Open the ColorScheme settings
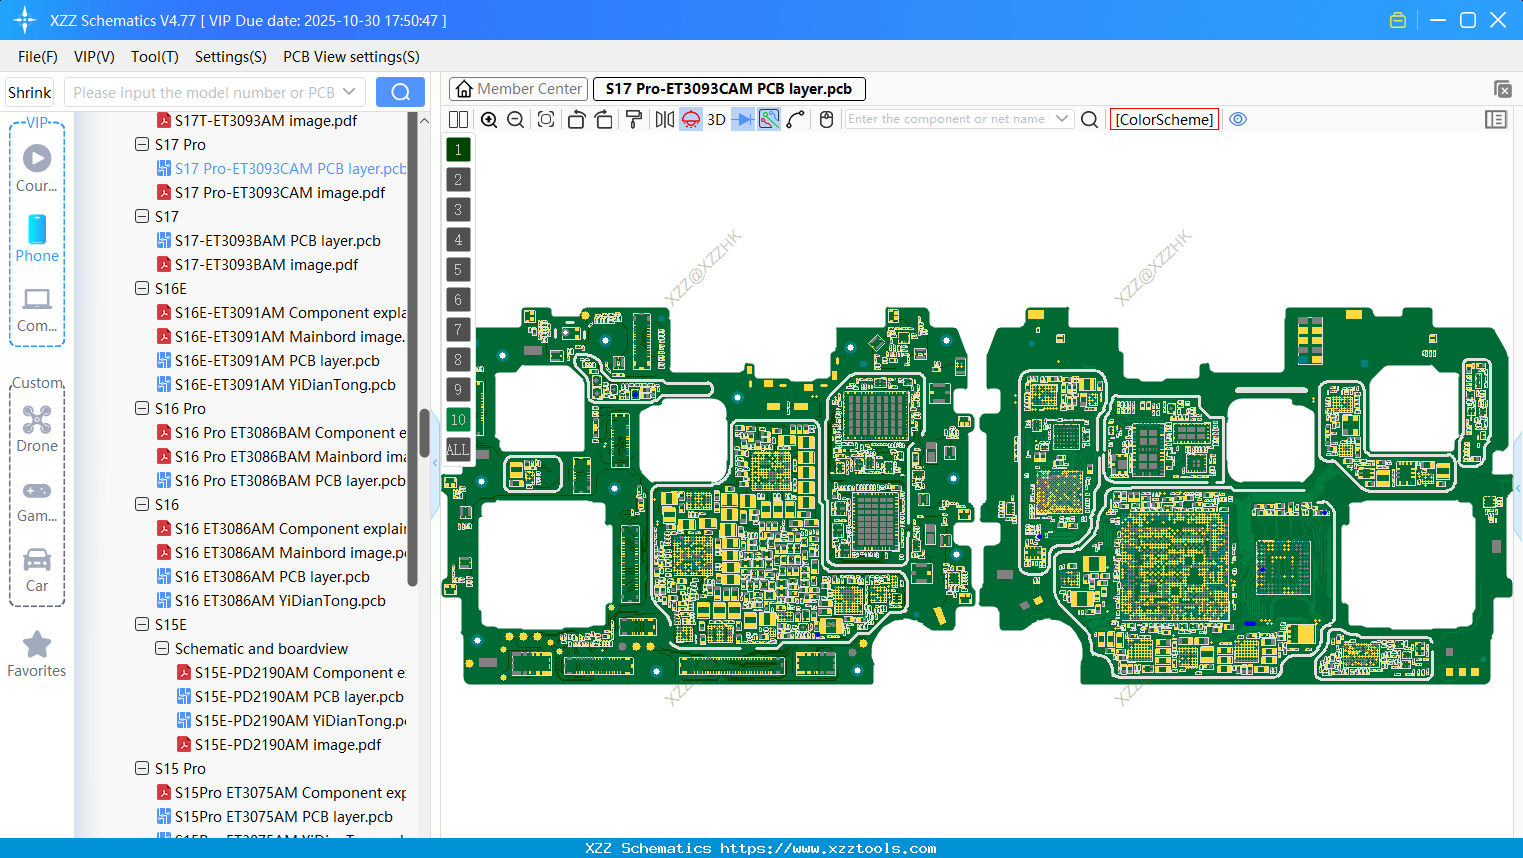 pyautogui.click(x=1163, y=119)
